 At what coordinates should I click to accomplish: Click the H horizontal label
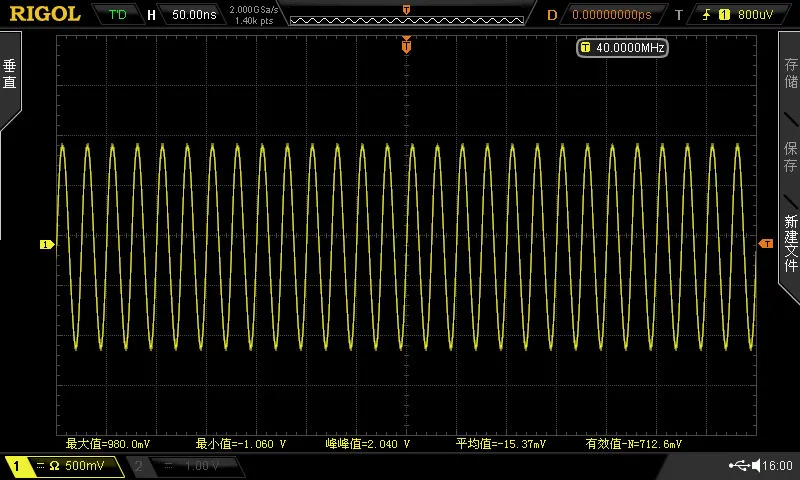(x=151, y=15)
